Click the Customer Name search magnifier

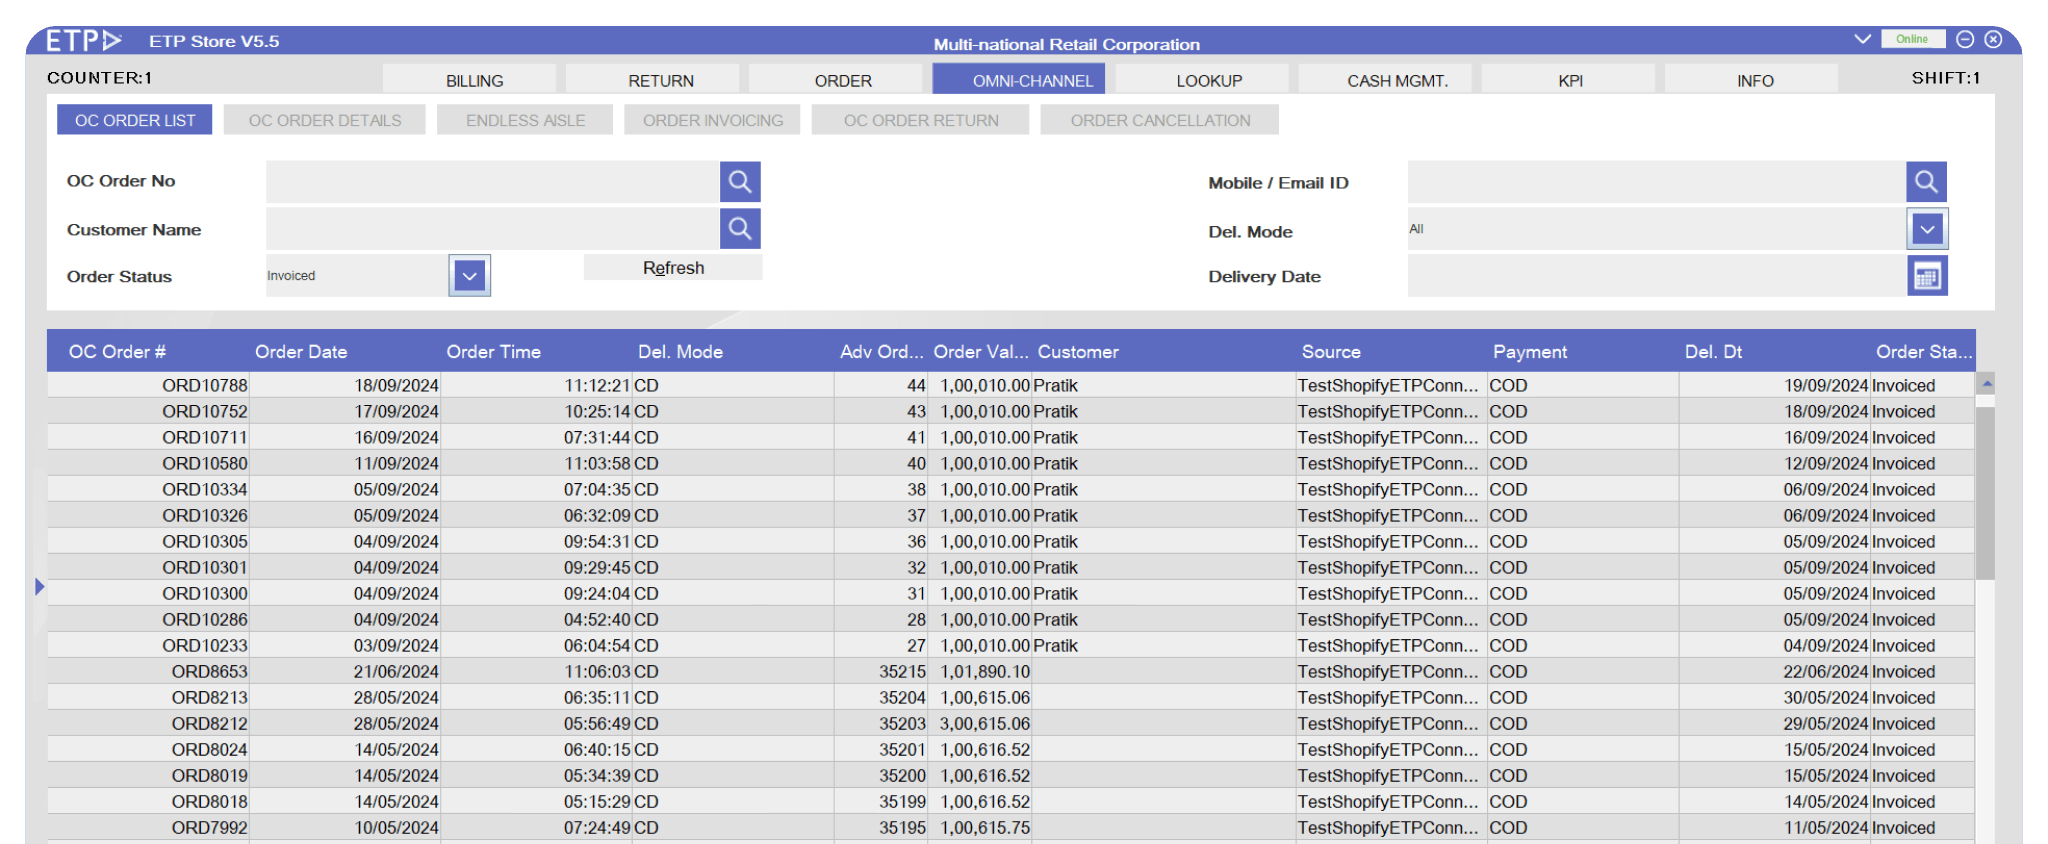(x=740, y=229)
